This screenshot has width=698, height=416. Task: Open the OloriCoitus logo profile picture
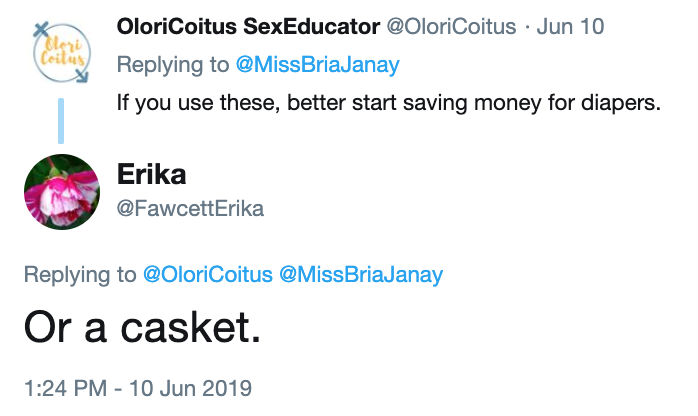(61, 53)
